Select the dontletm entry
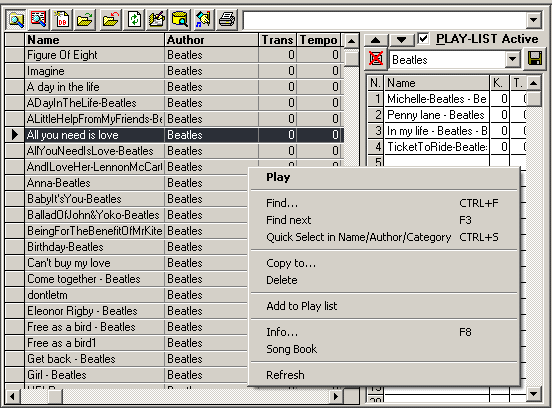The height and width of the screenshot is (408, 552). pyautogui.click(x=94, y=295)
